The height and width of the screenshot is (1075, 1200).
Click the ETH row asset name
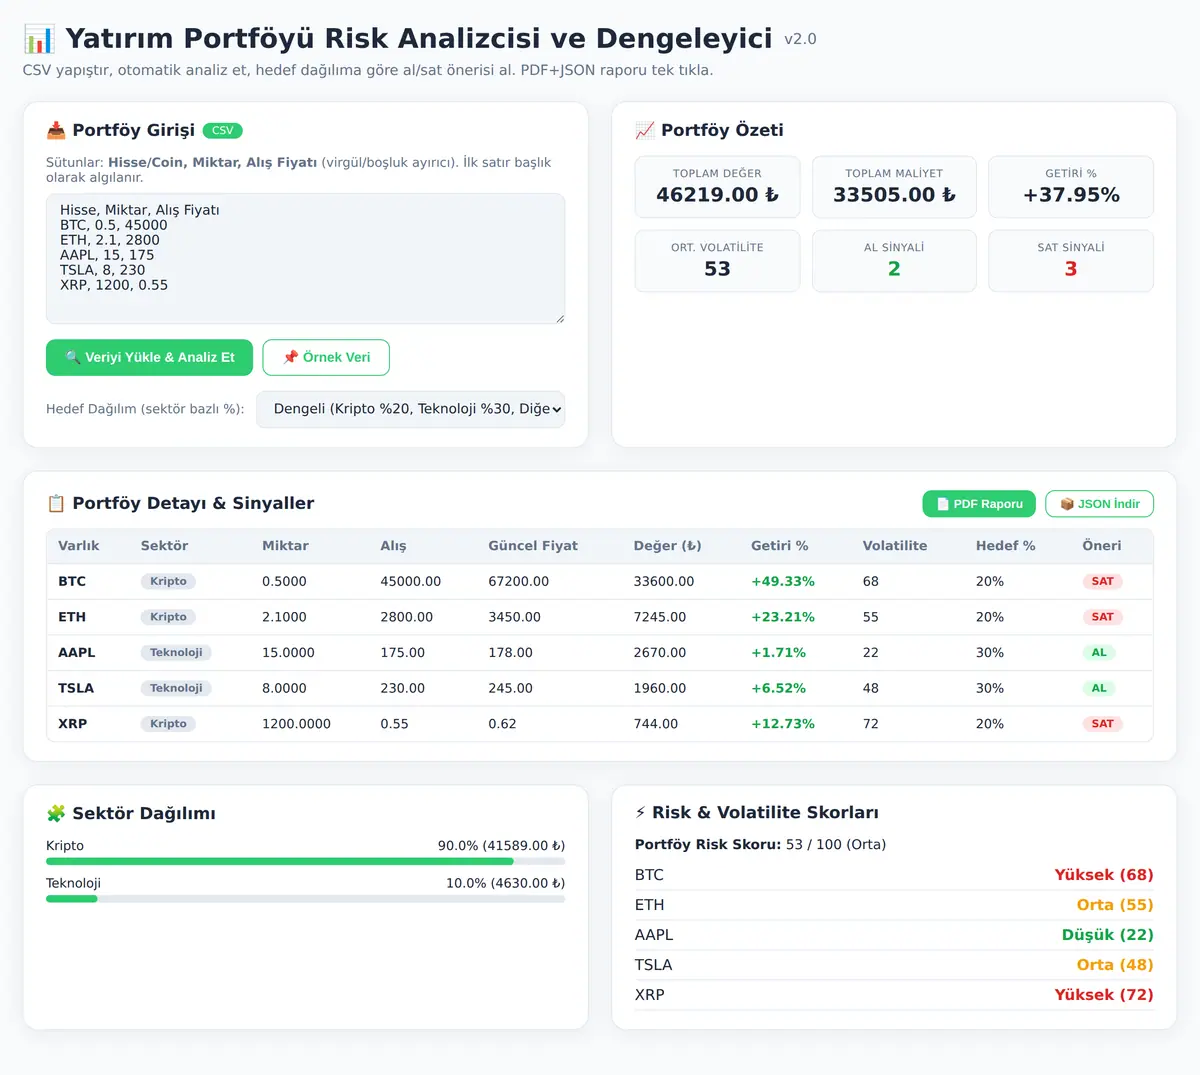(x=72, y=617)
